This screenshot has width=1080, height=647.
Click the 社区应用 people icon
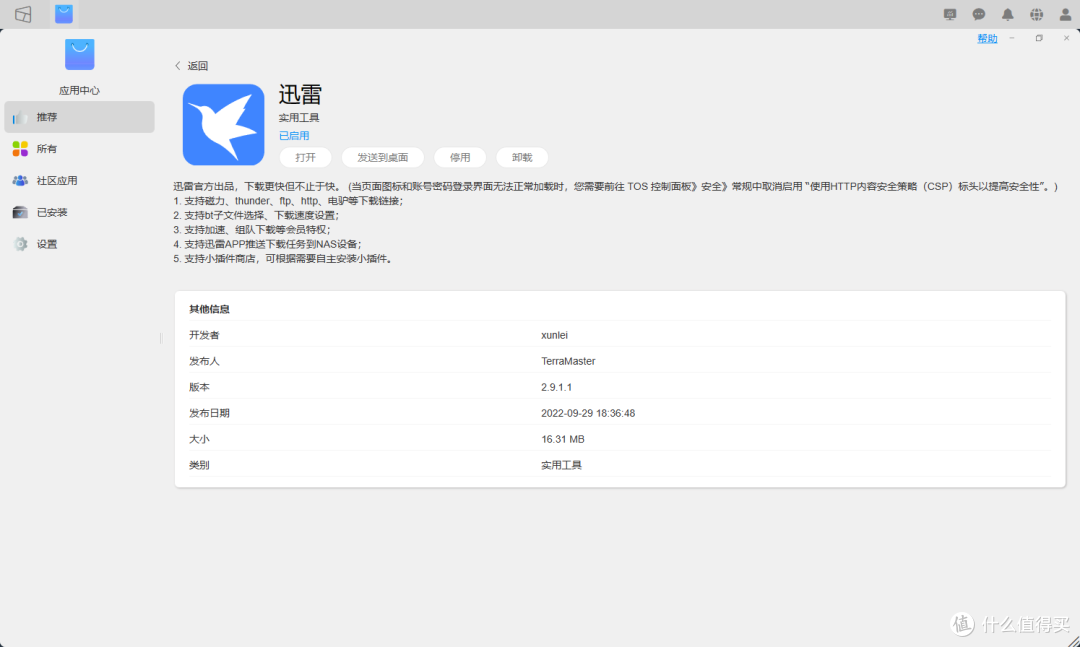20,181
